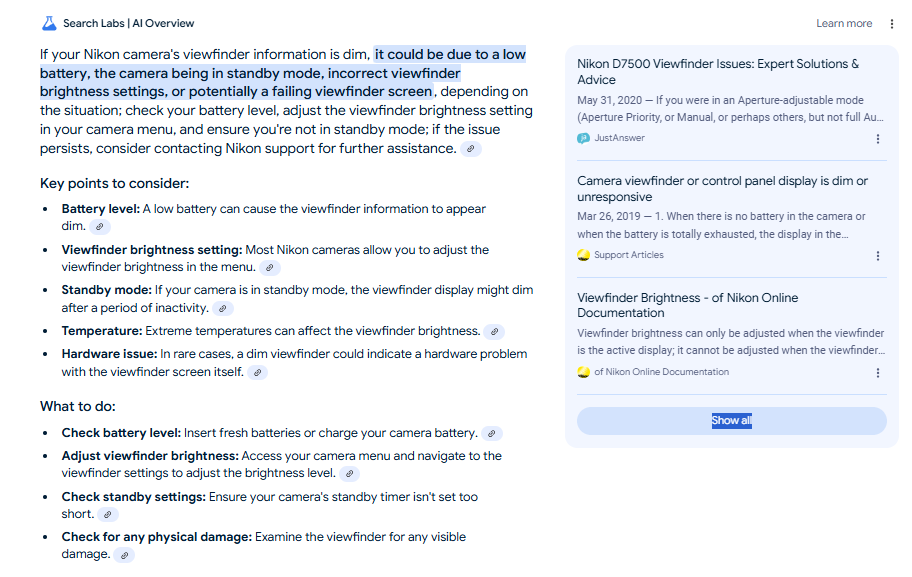912x577 pixels.
Task: Click the link chip after Hardware issue bullet
Action: pos(257,372)
